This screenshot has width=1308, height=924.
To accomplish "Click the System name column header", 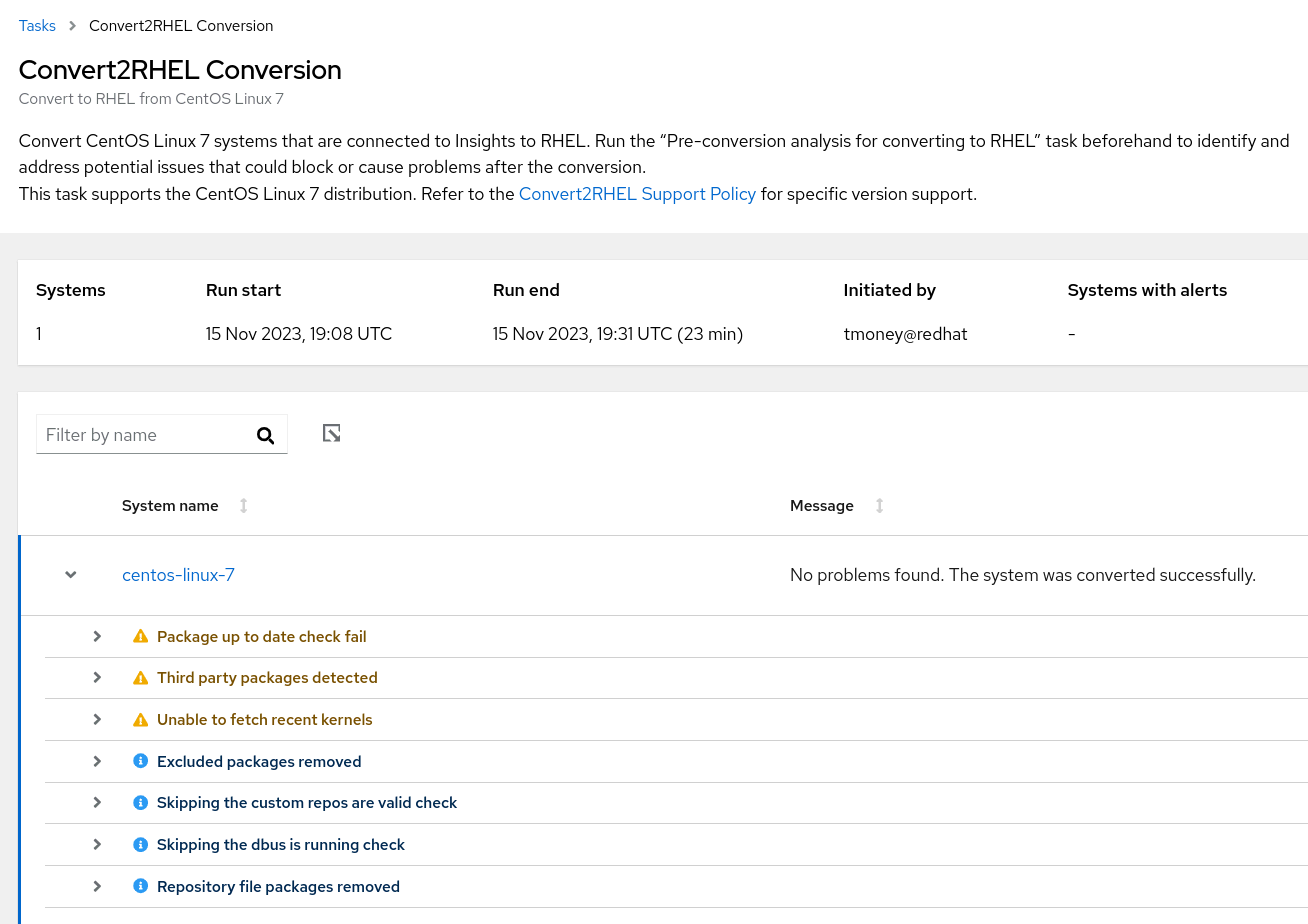I will tap(170, 506).
